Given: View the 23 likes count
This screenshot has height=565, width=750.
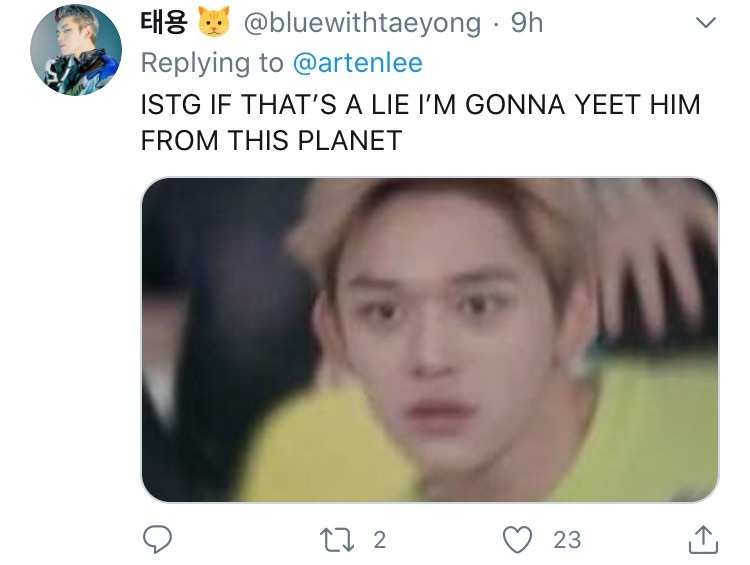Looking at the screenshot, I should coord(567,540).
